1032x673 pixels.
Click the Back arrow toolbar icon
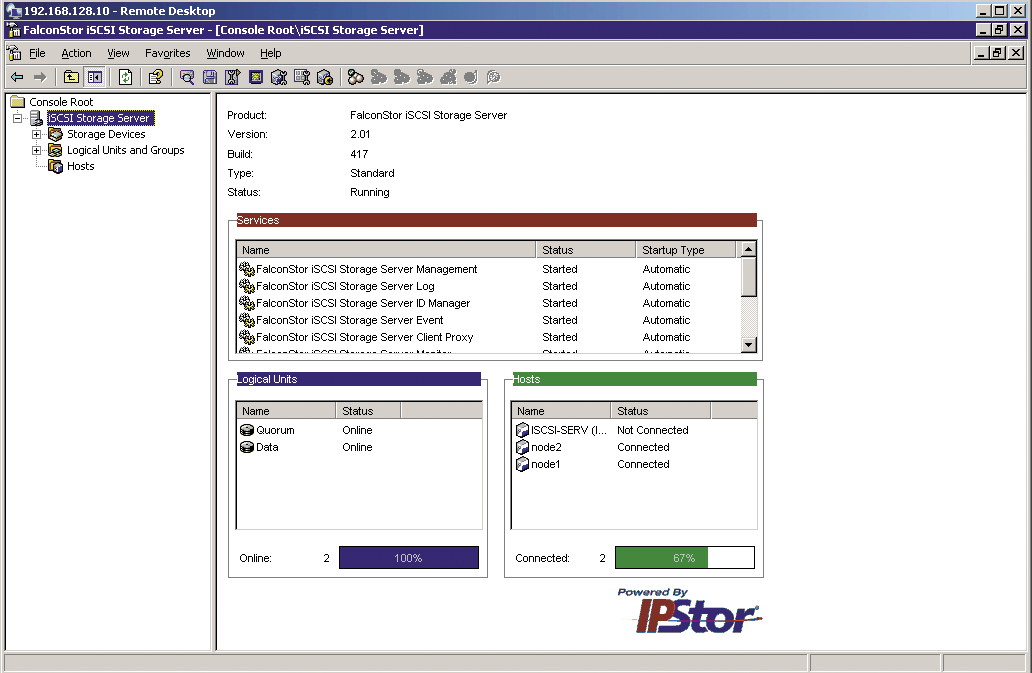pos(17,77)
